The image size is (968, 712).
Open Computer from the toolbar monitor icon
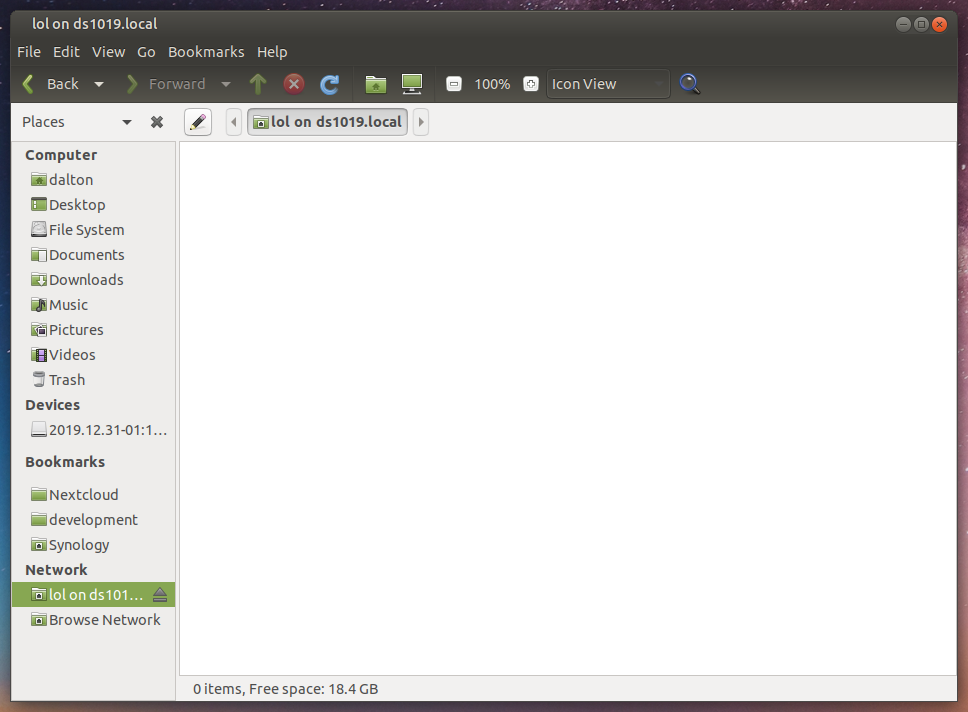[x=412, y=84]
